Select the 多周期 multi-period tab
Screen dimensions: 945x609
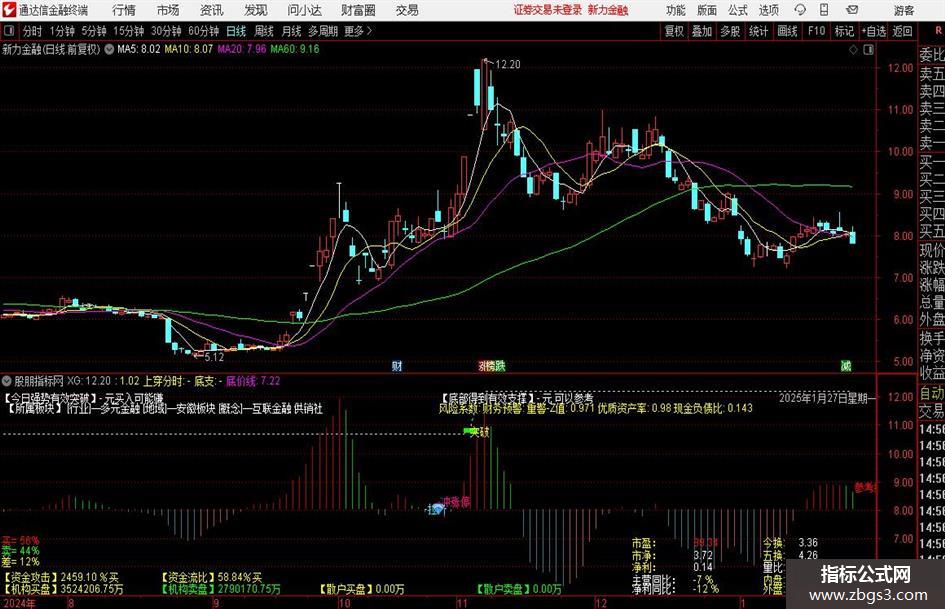click(x=323, y=31)
